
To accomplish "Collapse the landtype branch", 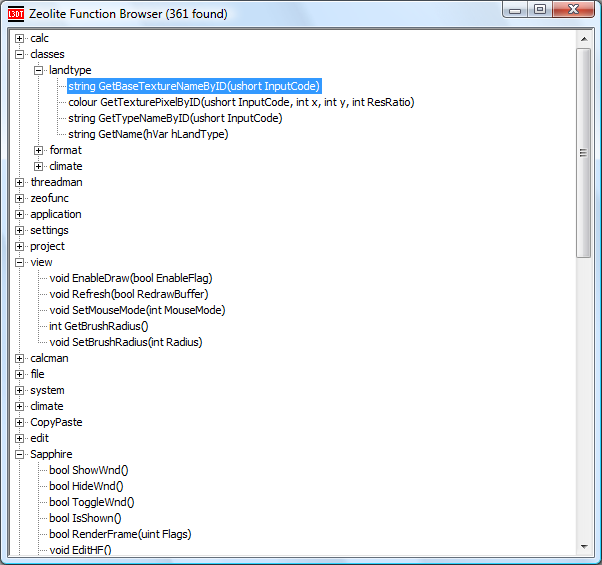I will pyautogui.click(x=39, y=70).
